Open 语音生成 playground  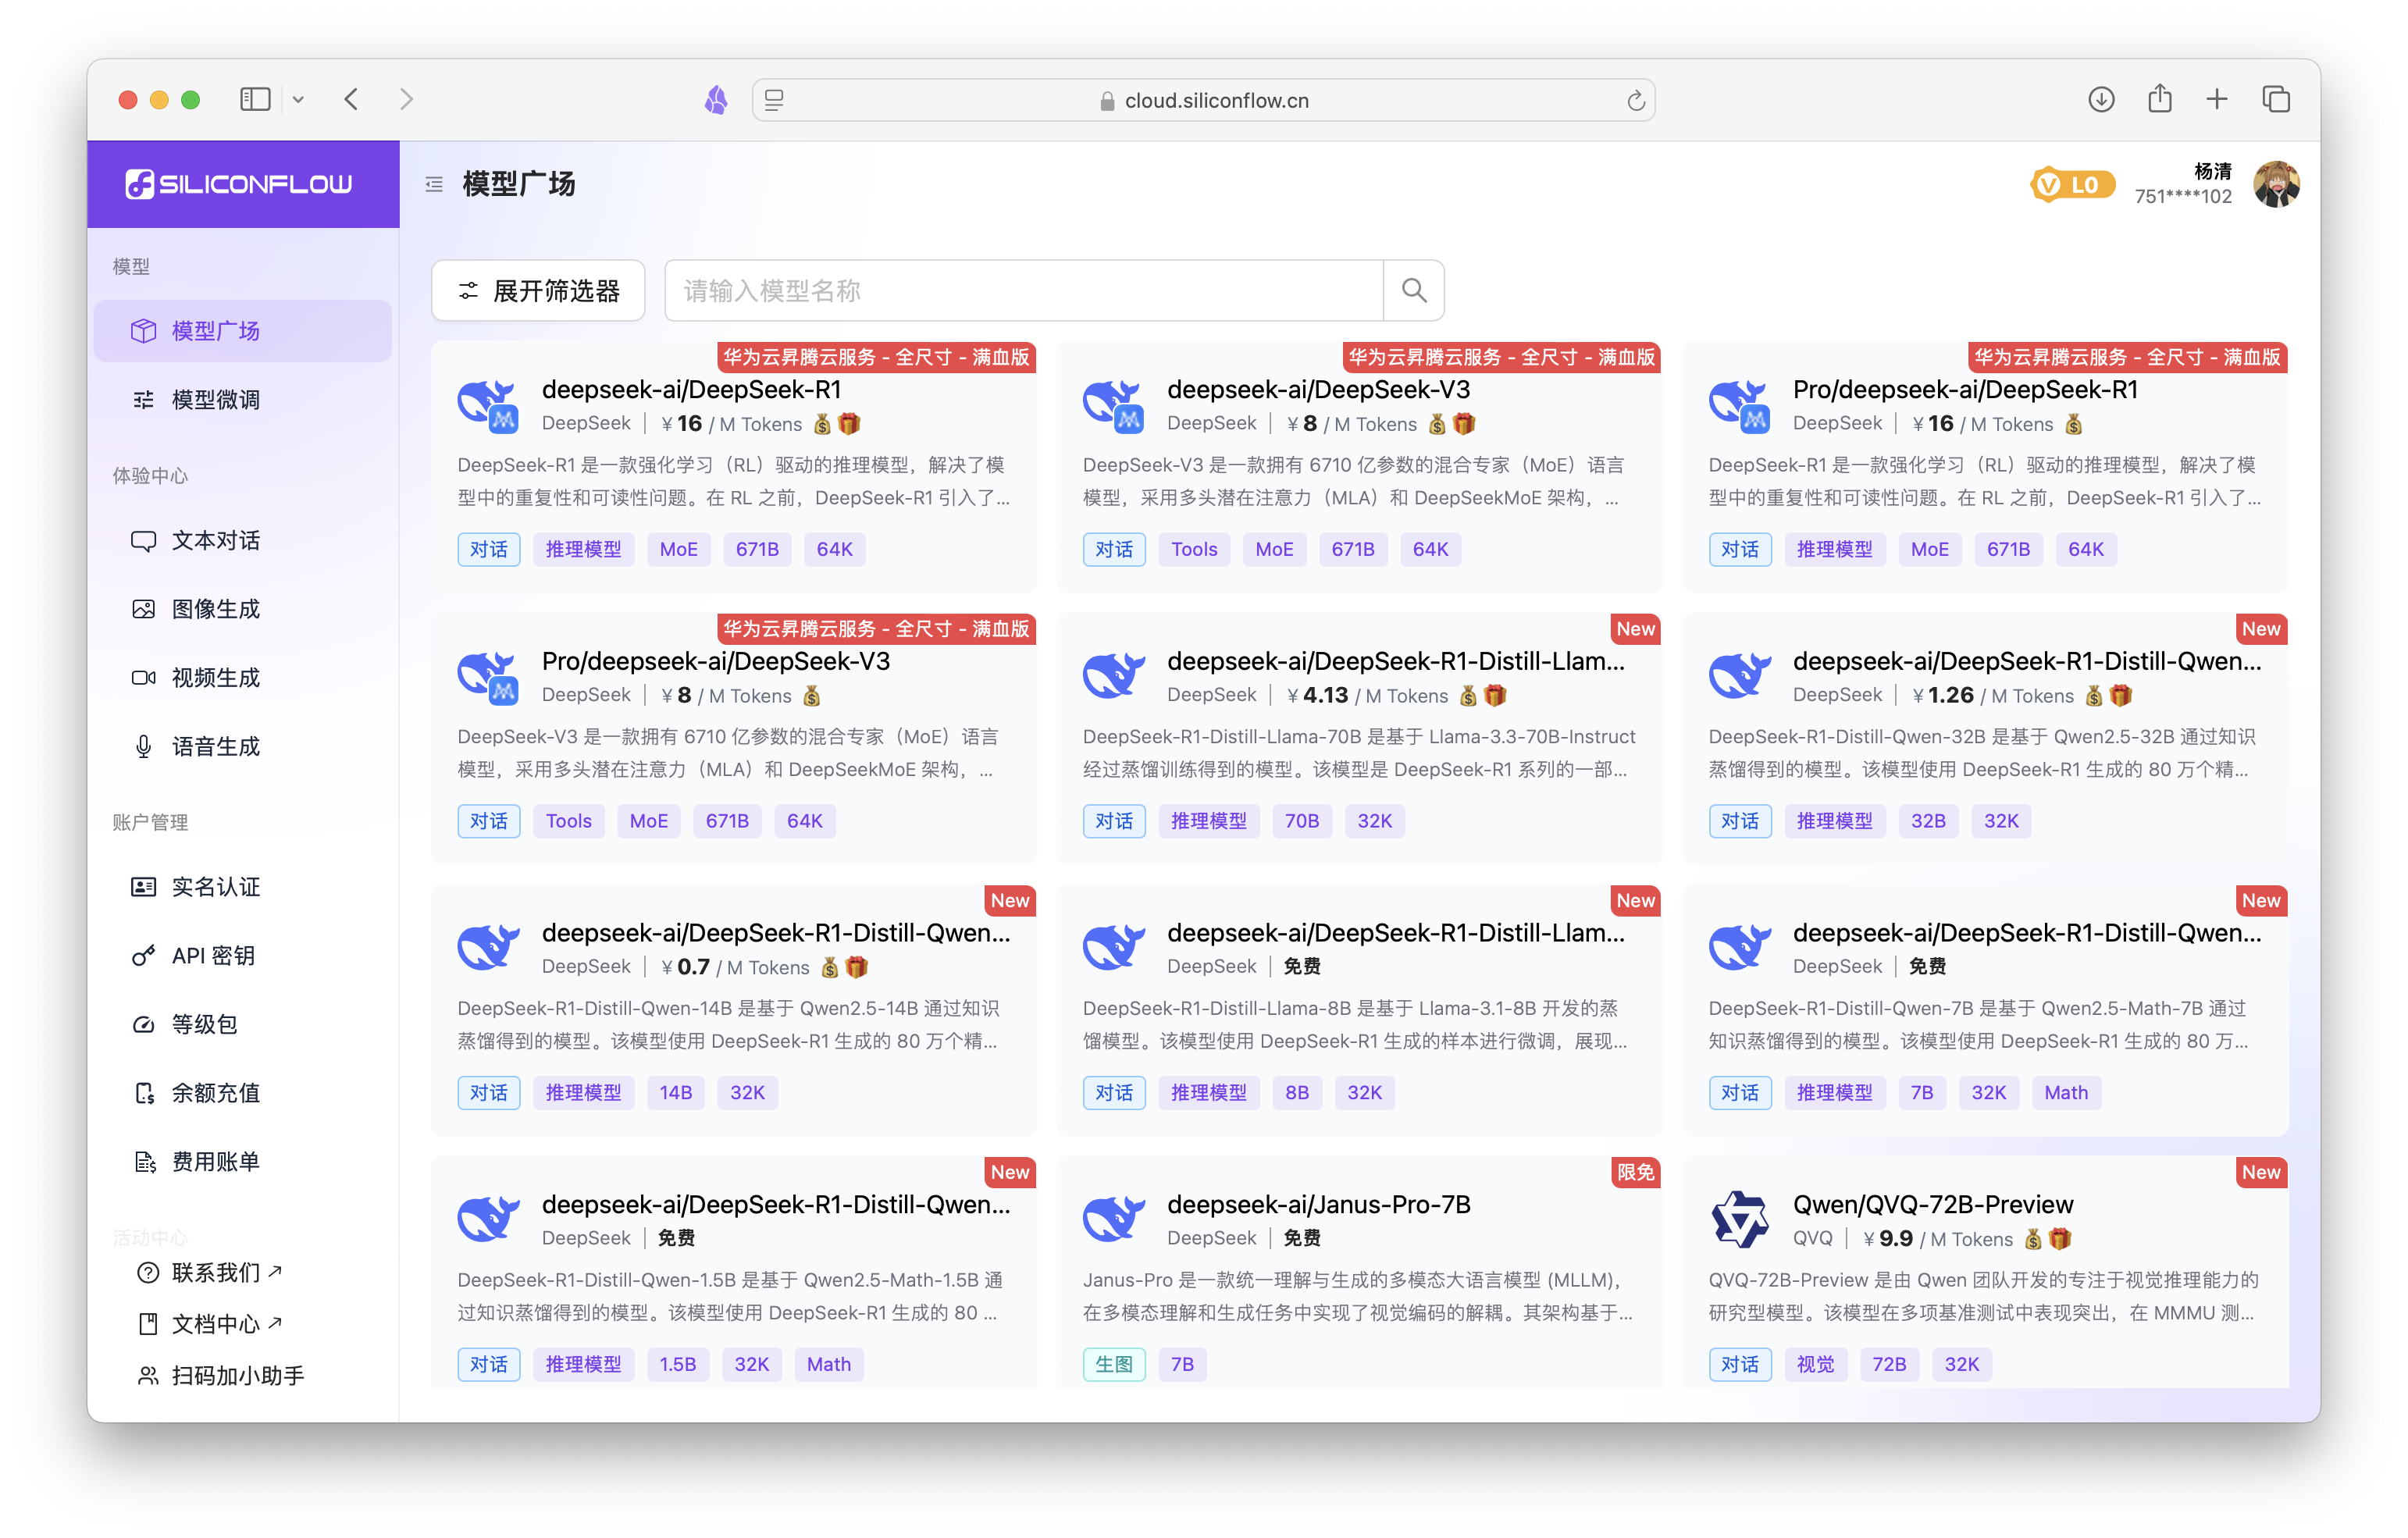[x=243, y=747]
